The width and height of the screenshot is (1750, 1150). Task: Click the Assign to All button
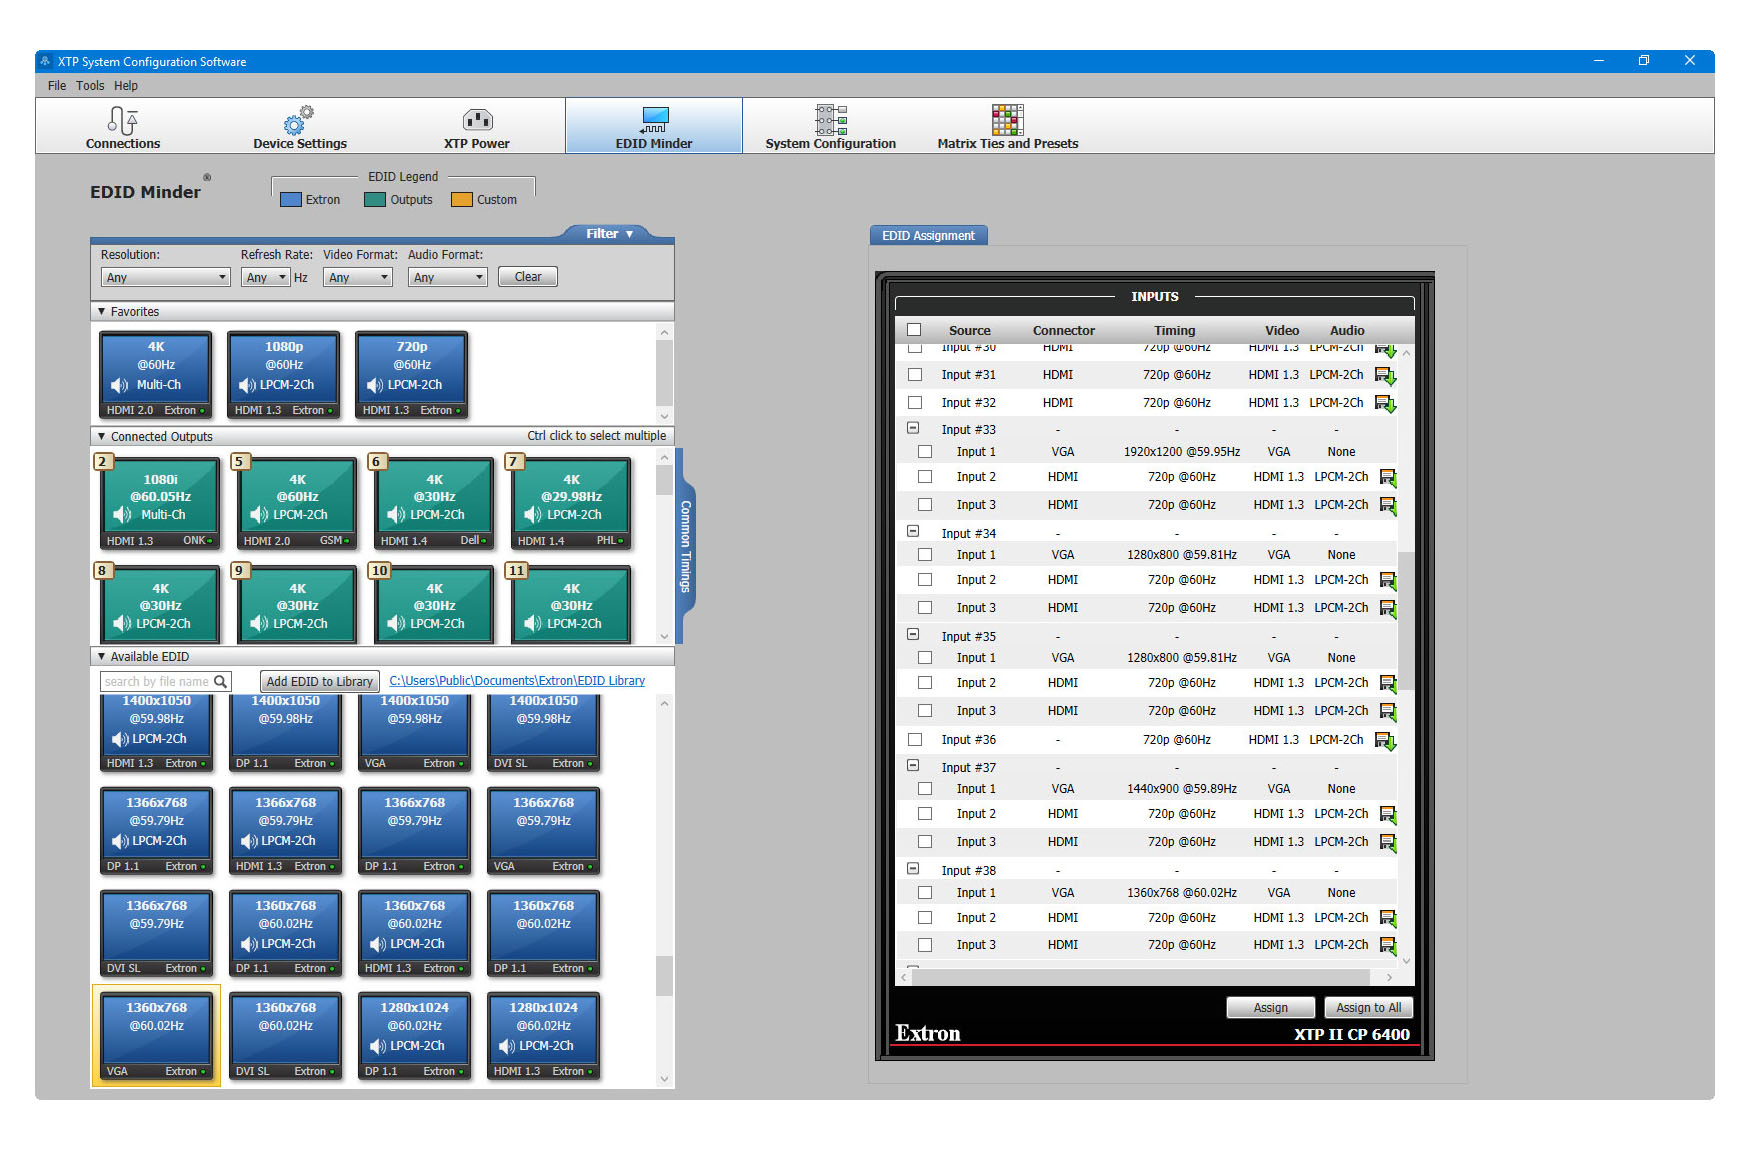coord(1368,1008)
